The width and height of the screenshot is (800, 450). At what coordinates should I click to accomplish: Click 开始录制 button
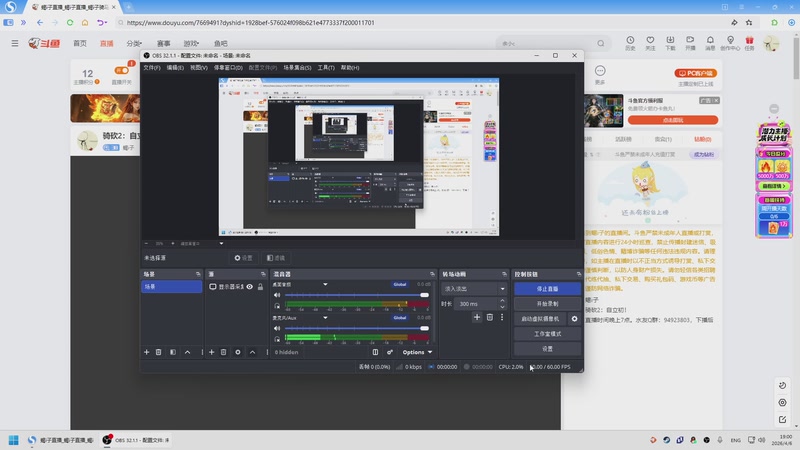[547, 304]
